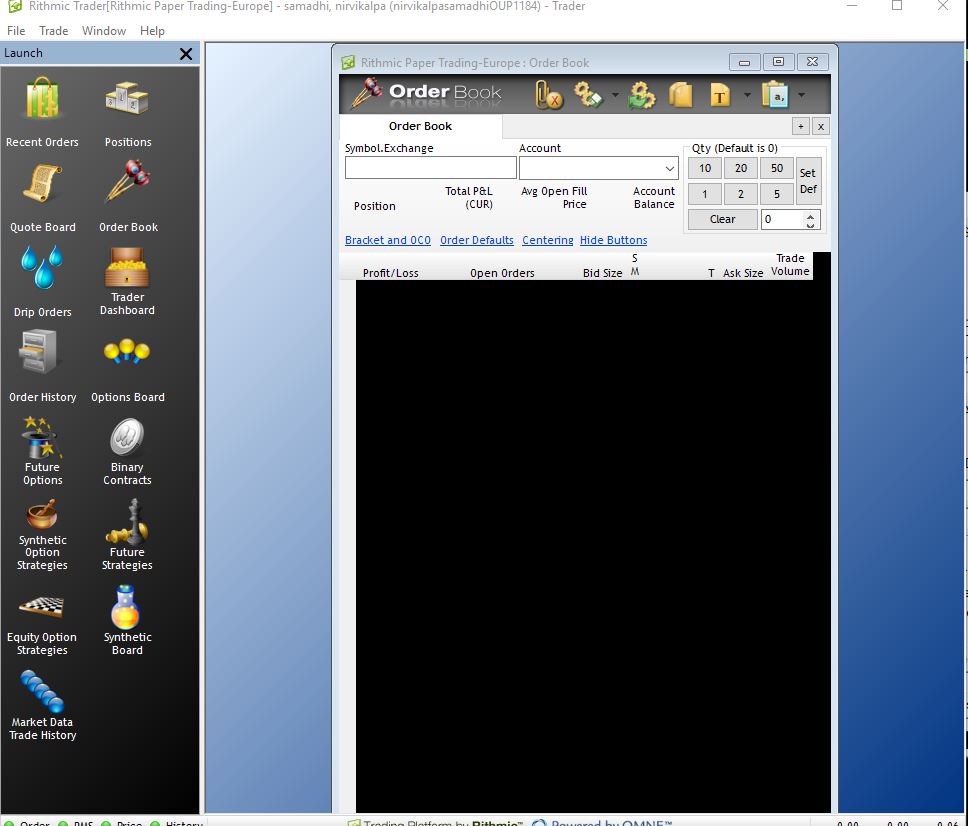Set quantity to 50
Screen dimensions: 968x826
point(777,169)
